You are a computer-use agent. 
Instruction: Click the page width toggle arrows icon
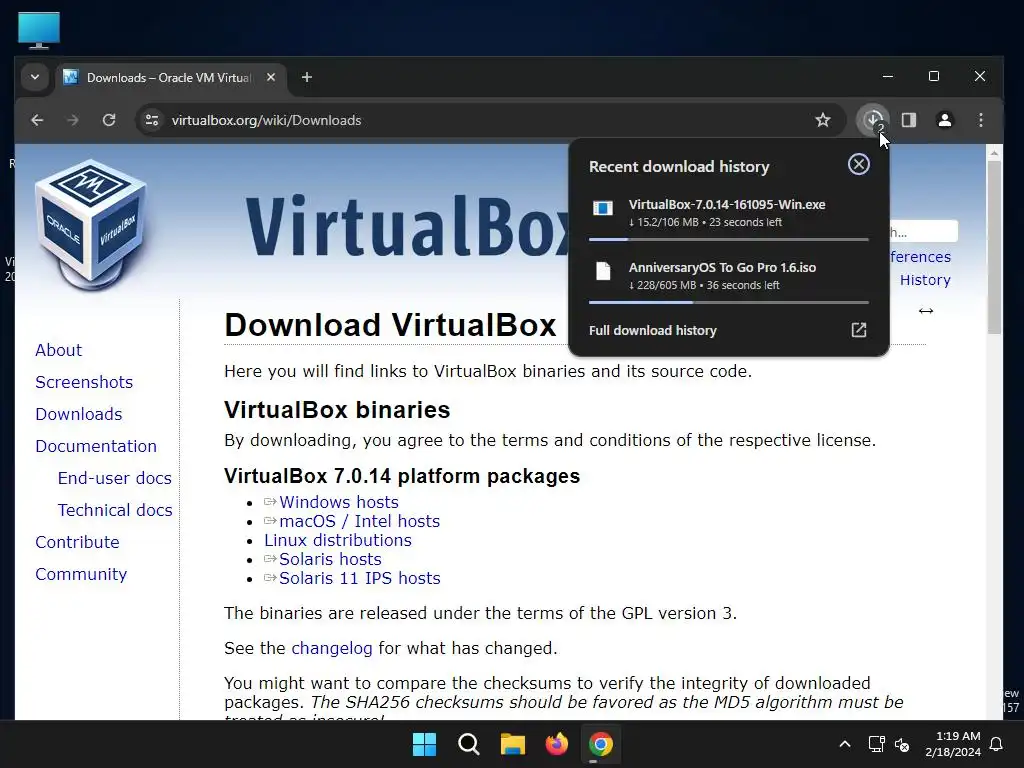click(925, 311)
